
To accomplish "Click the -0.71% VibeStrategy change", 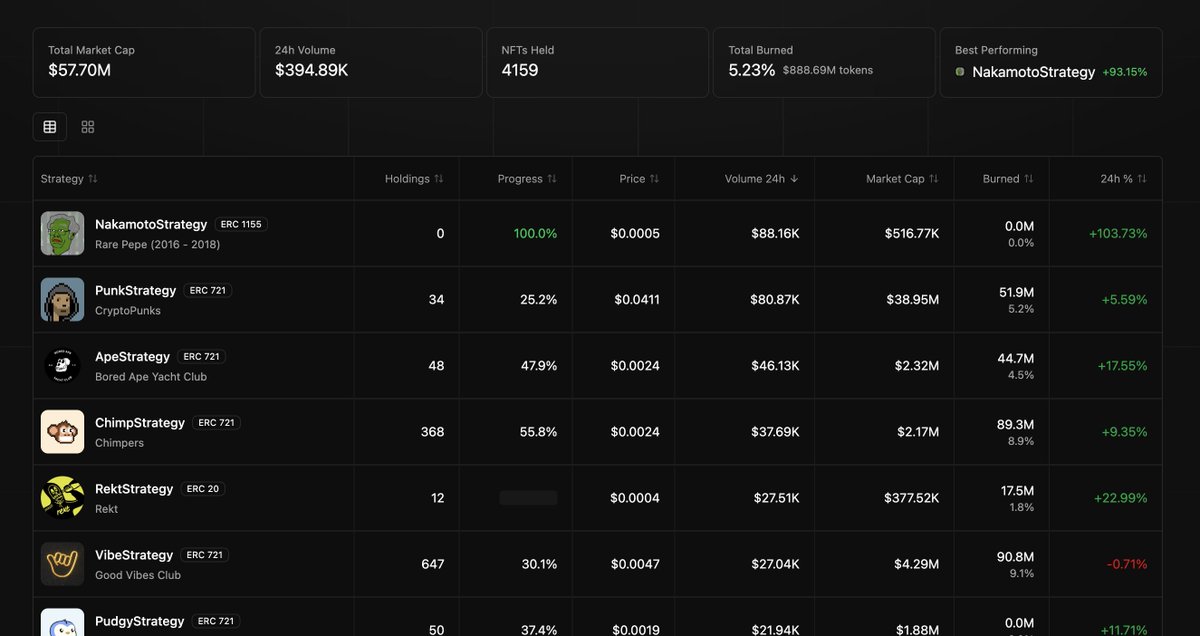I will tap(1127, 564).
